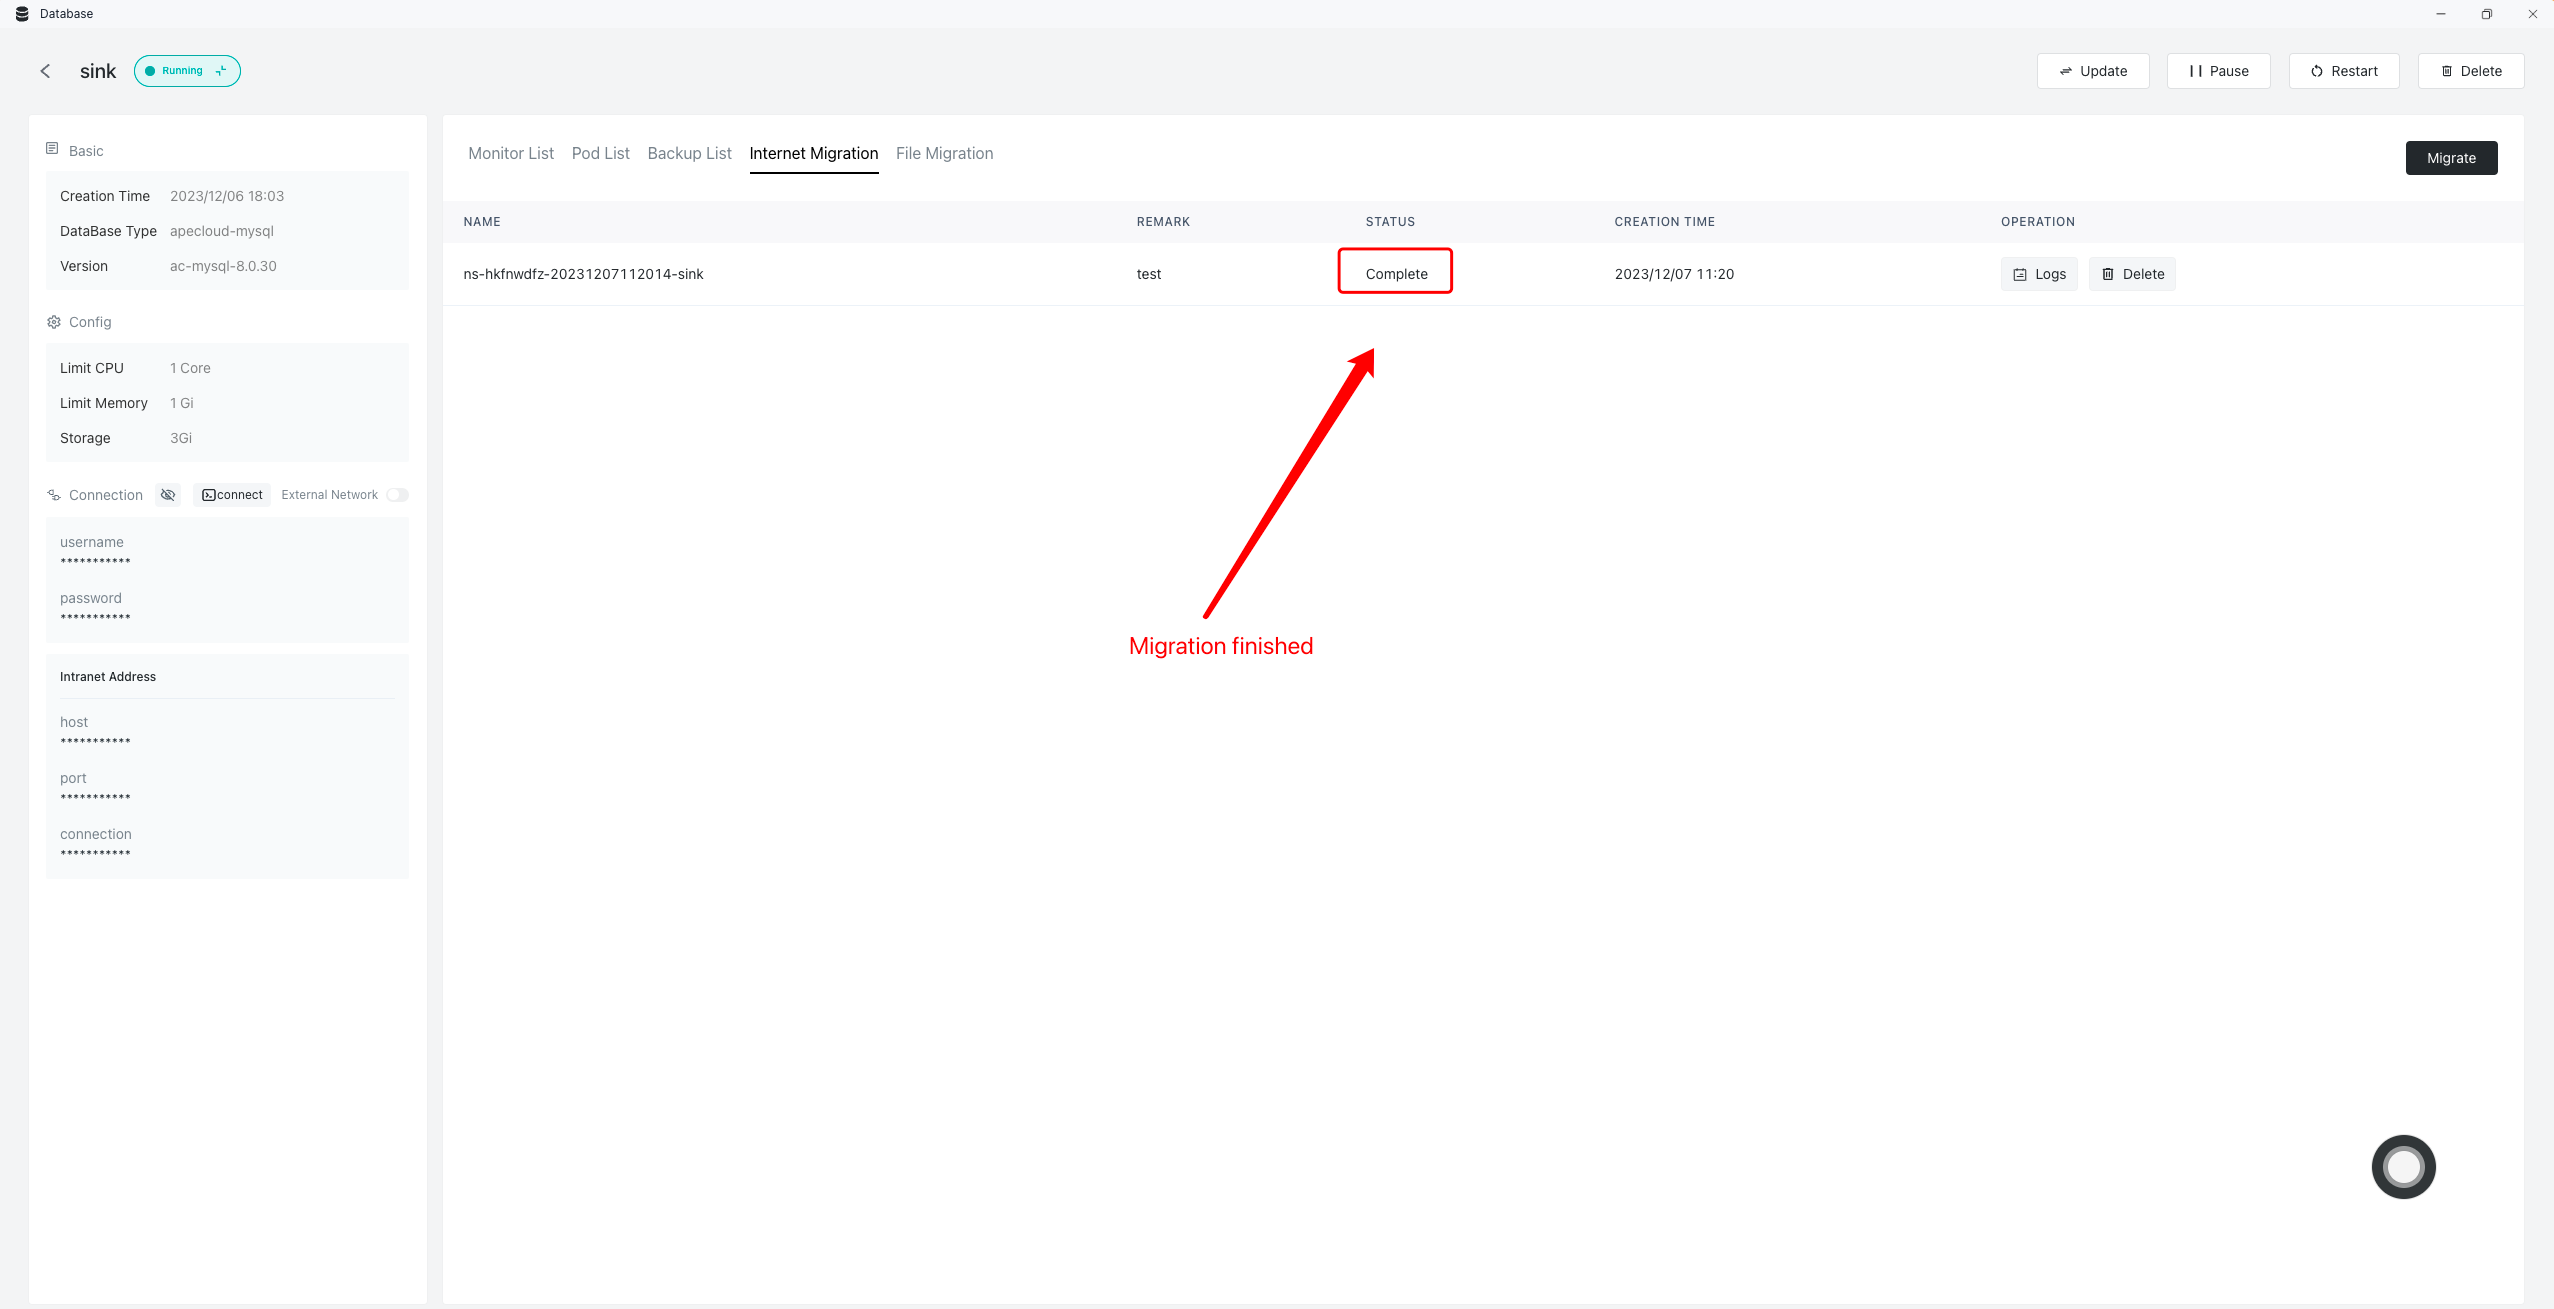Screen dimensions: 2554x1309
Task: Click the masked password value
Action: click(95, 617)
